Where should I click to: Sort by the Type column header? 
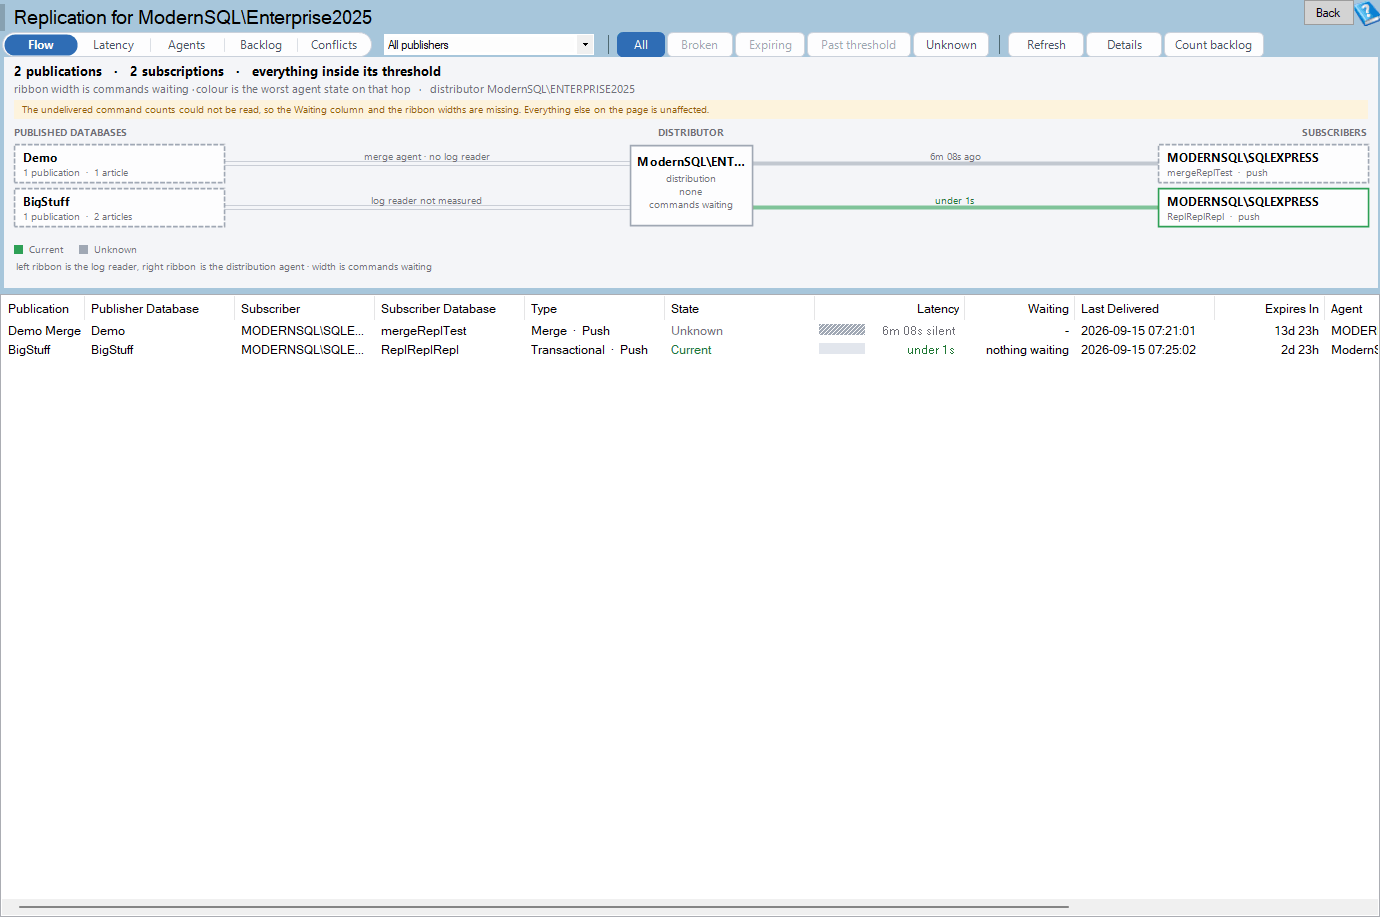(x=594, y=309)
